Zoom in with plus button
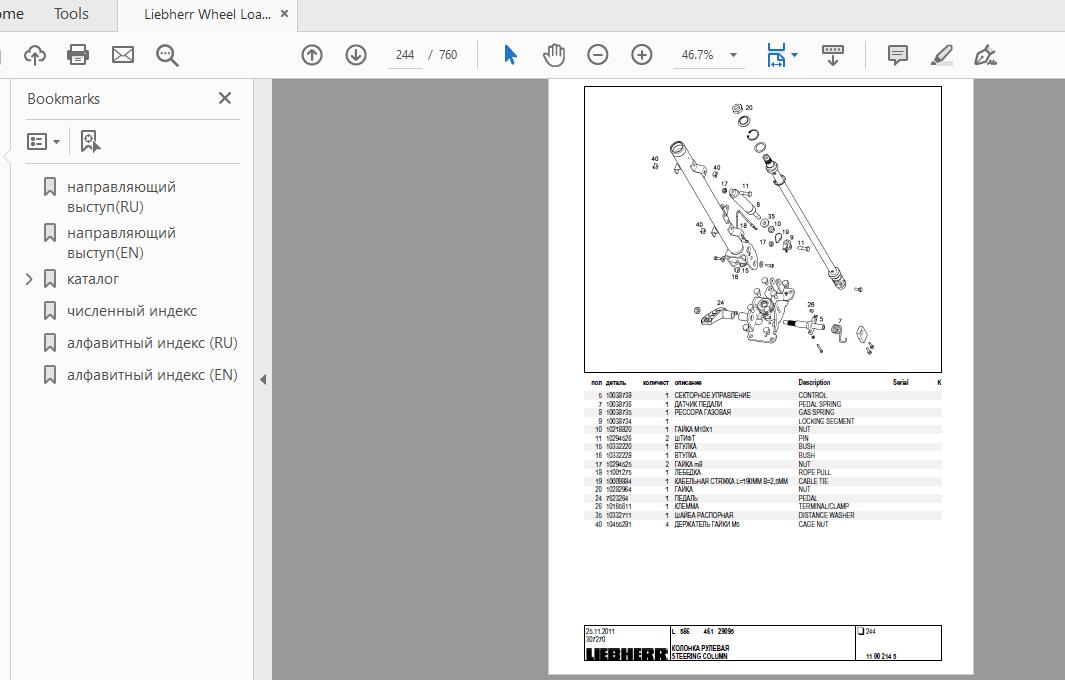 coord(642,55)
